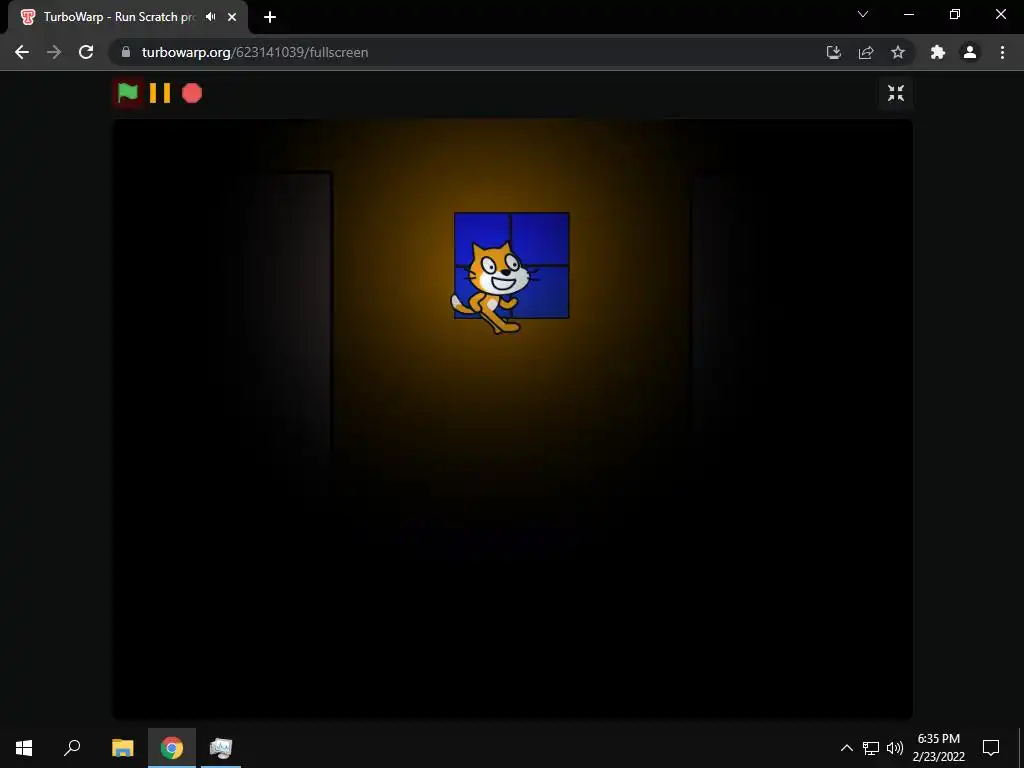The width and height of the screenshot is (1024, 768).
Task: Mute the tab via the speaker icon
Action: 210,17
